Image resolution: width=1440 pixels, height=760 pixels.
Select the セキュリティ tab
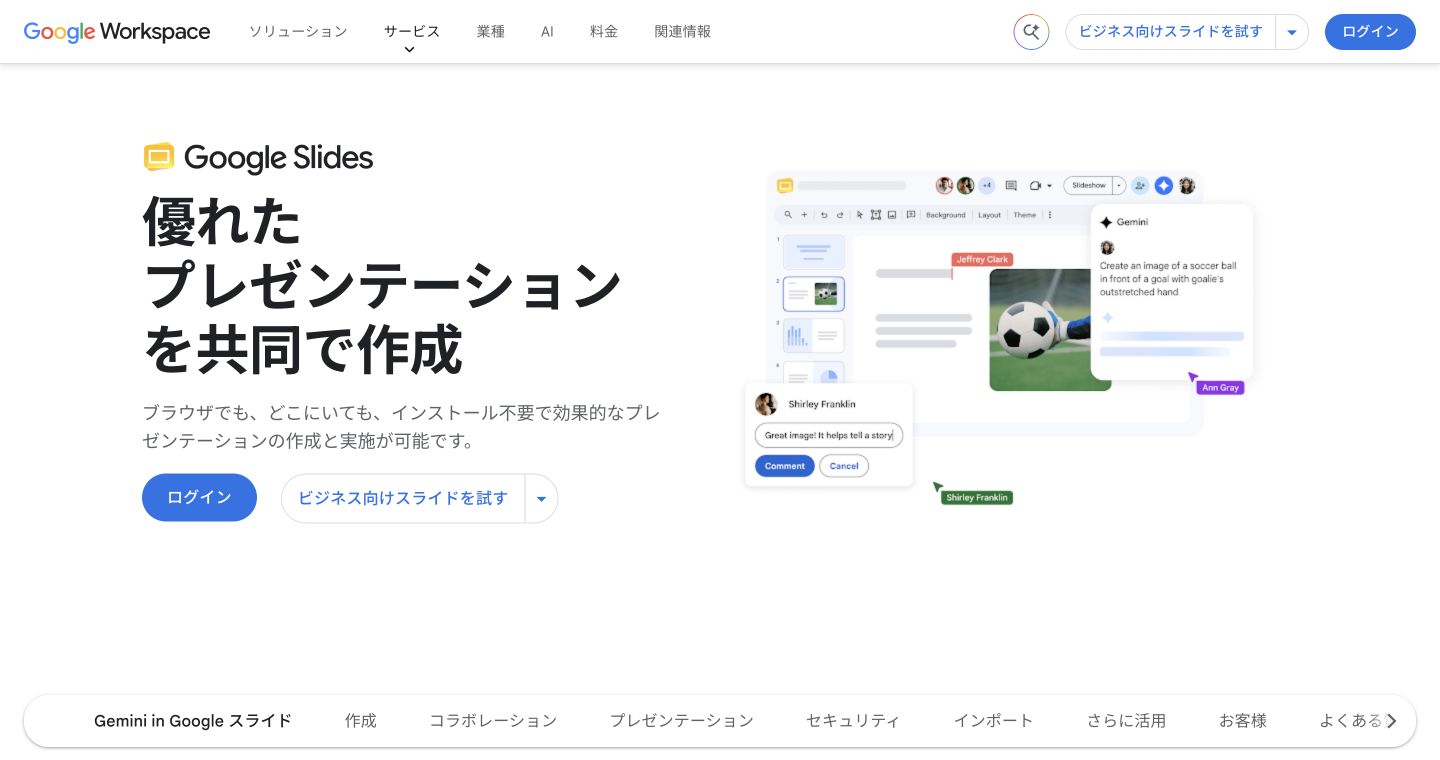pos(853,720)
